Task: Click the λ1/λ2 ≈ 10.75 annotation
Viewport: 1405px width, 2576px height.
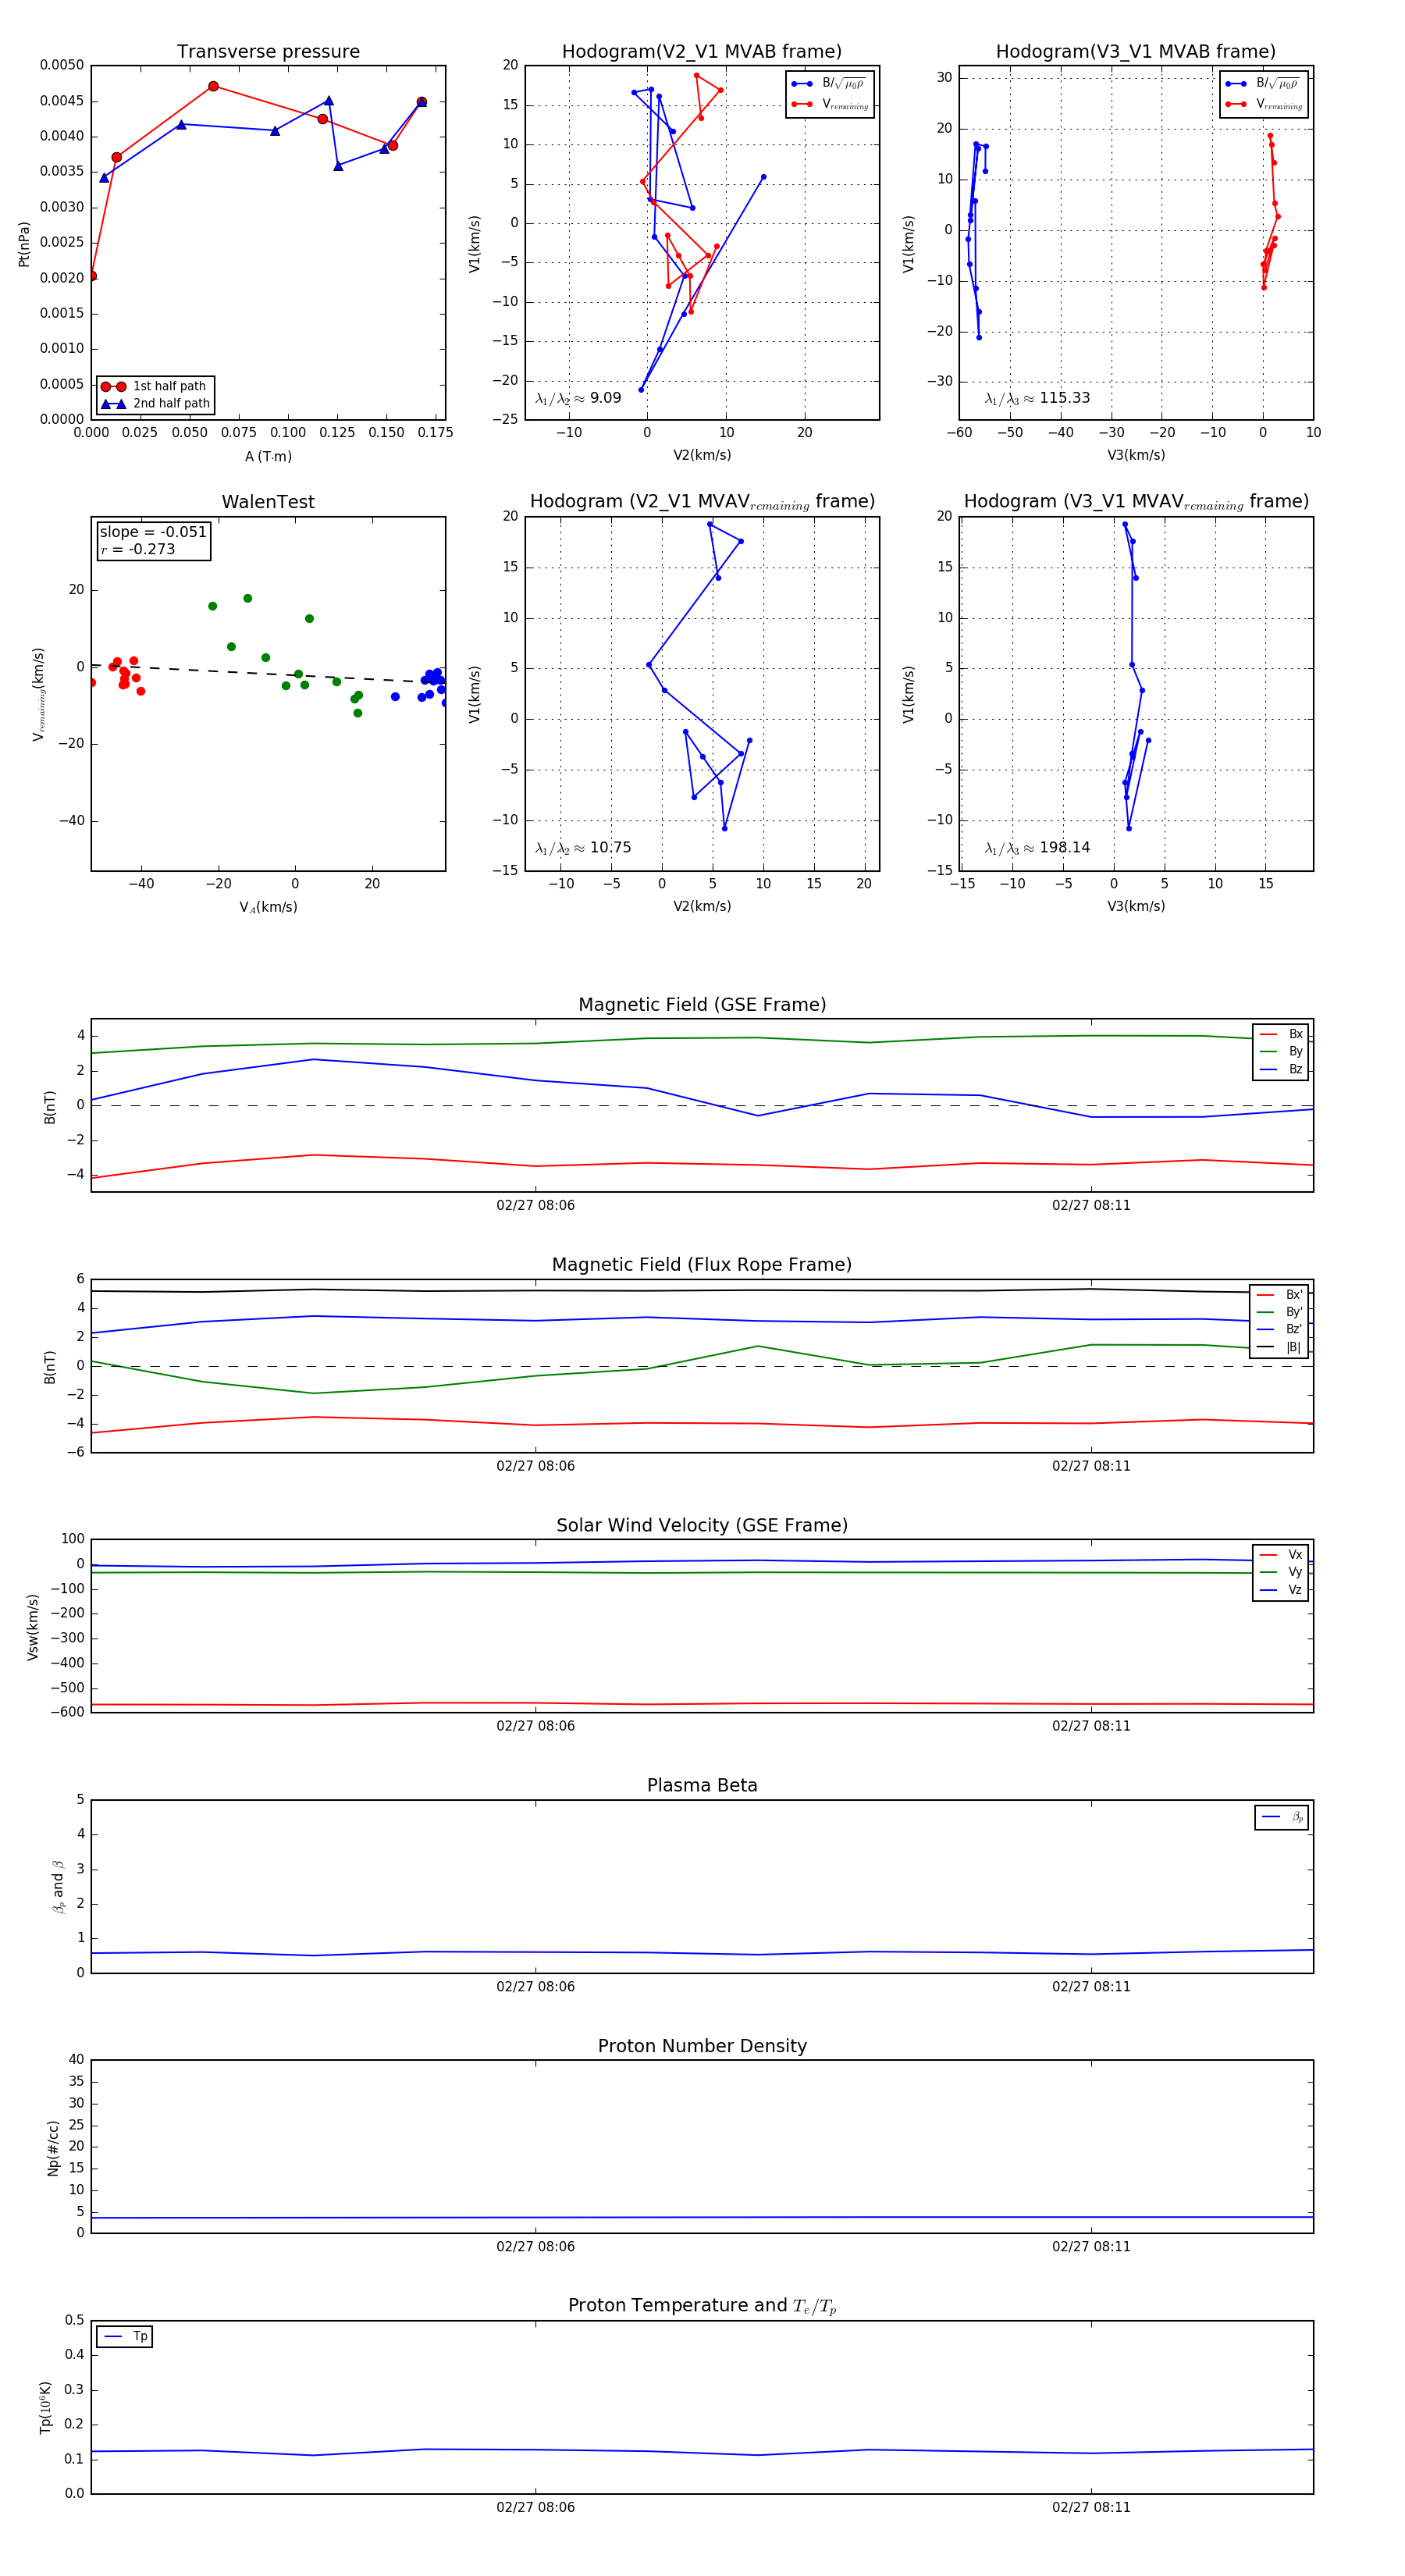Action: 583,848
